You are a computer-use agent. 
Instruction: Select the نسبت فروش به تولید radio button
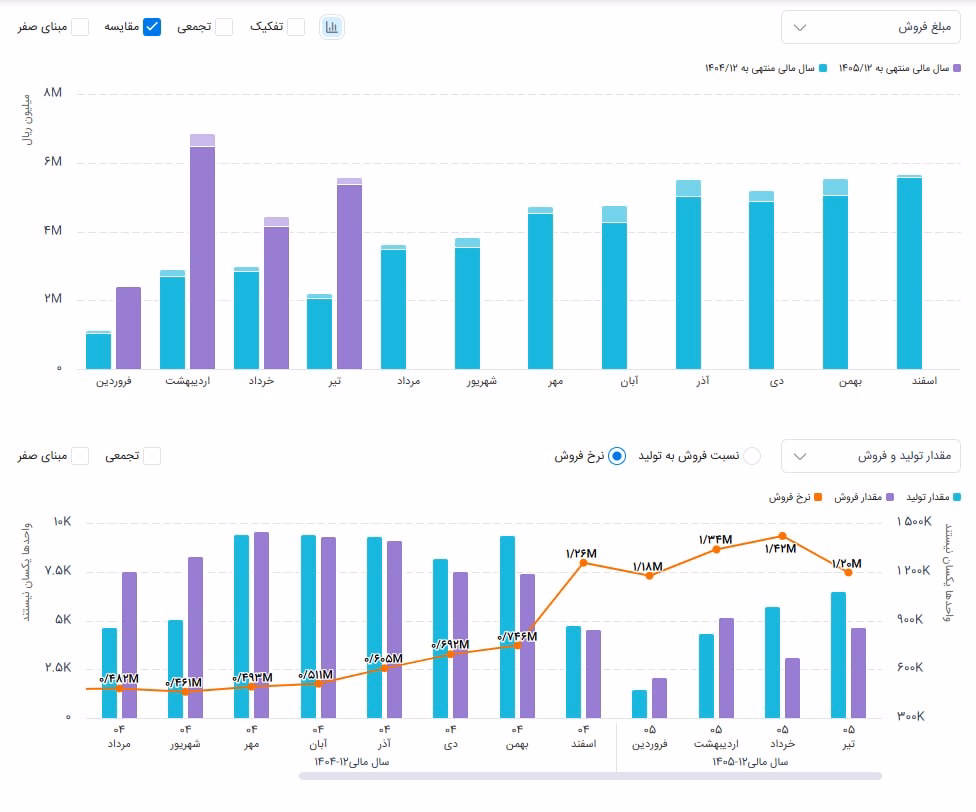coord(752,456)
